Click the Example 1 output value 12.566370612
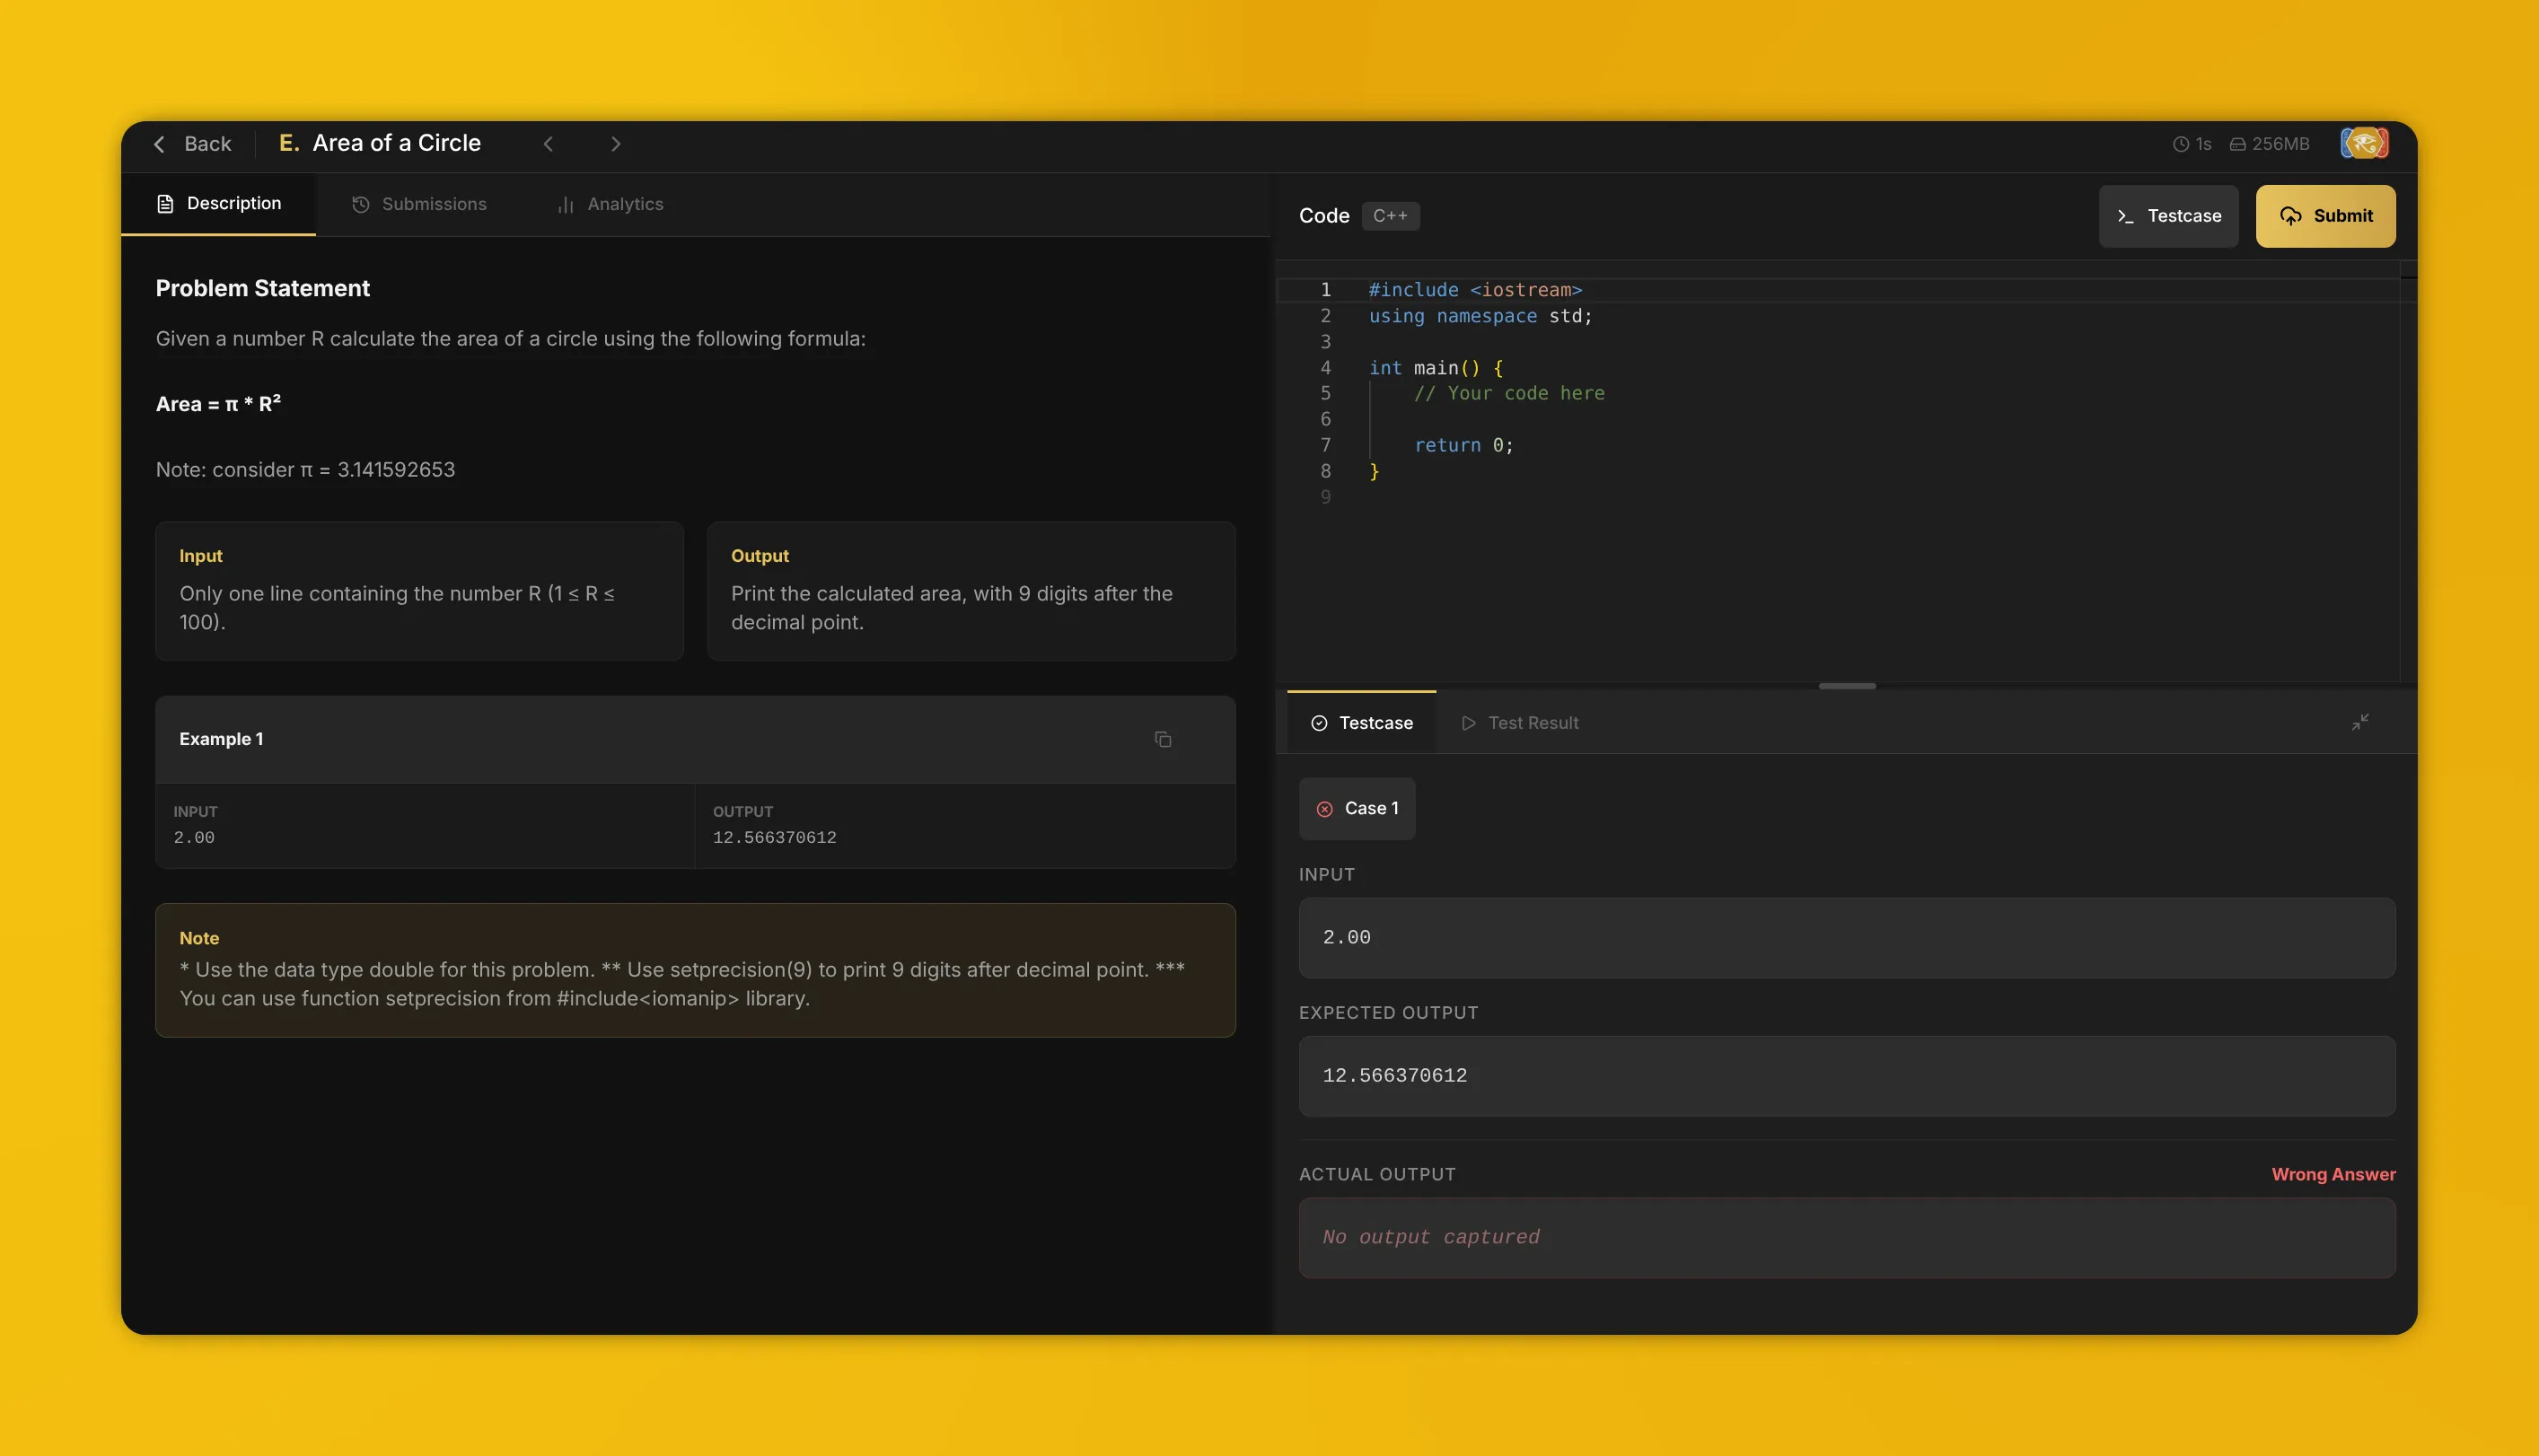 [774, 837]
